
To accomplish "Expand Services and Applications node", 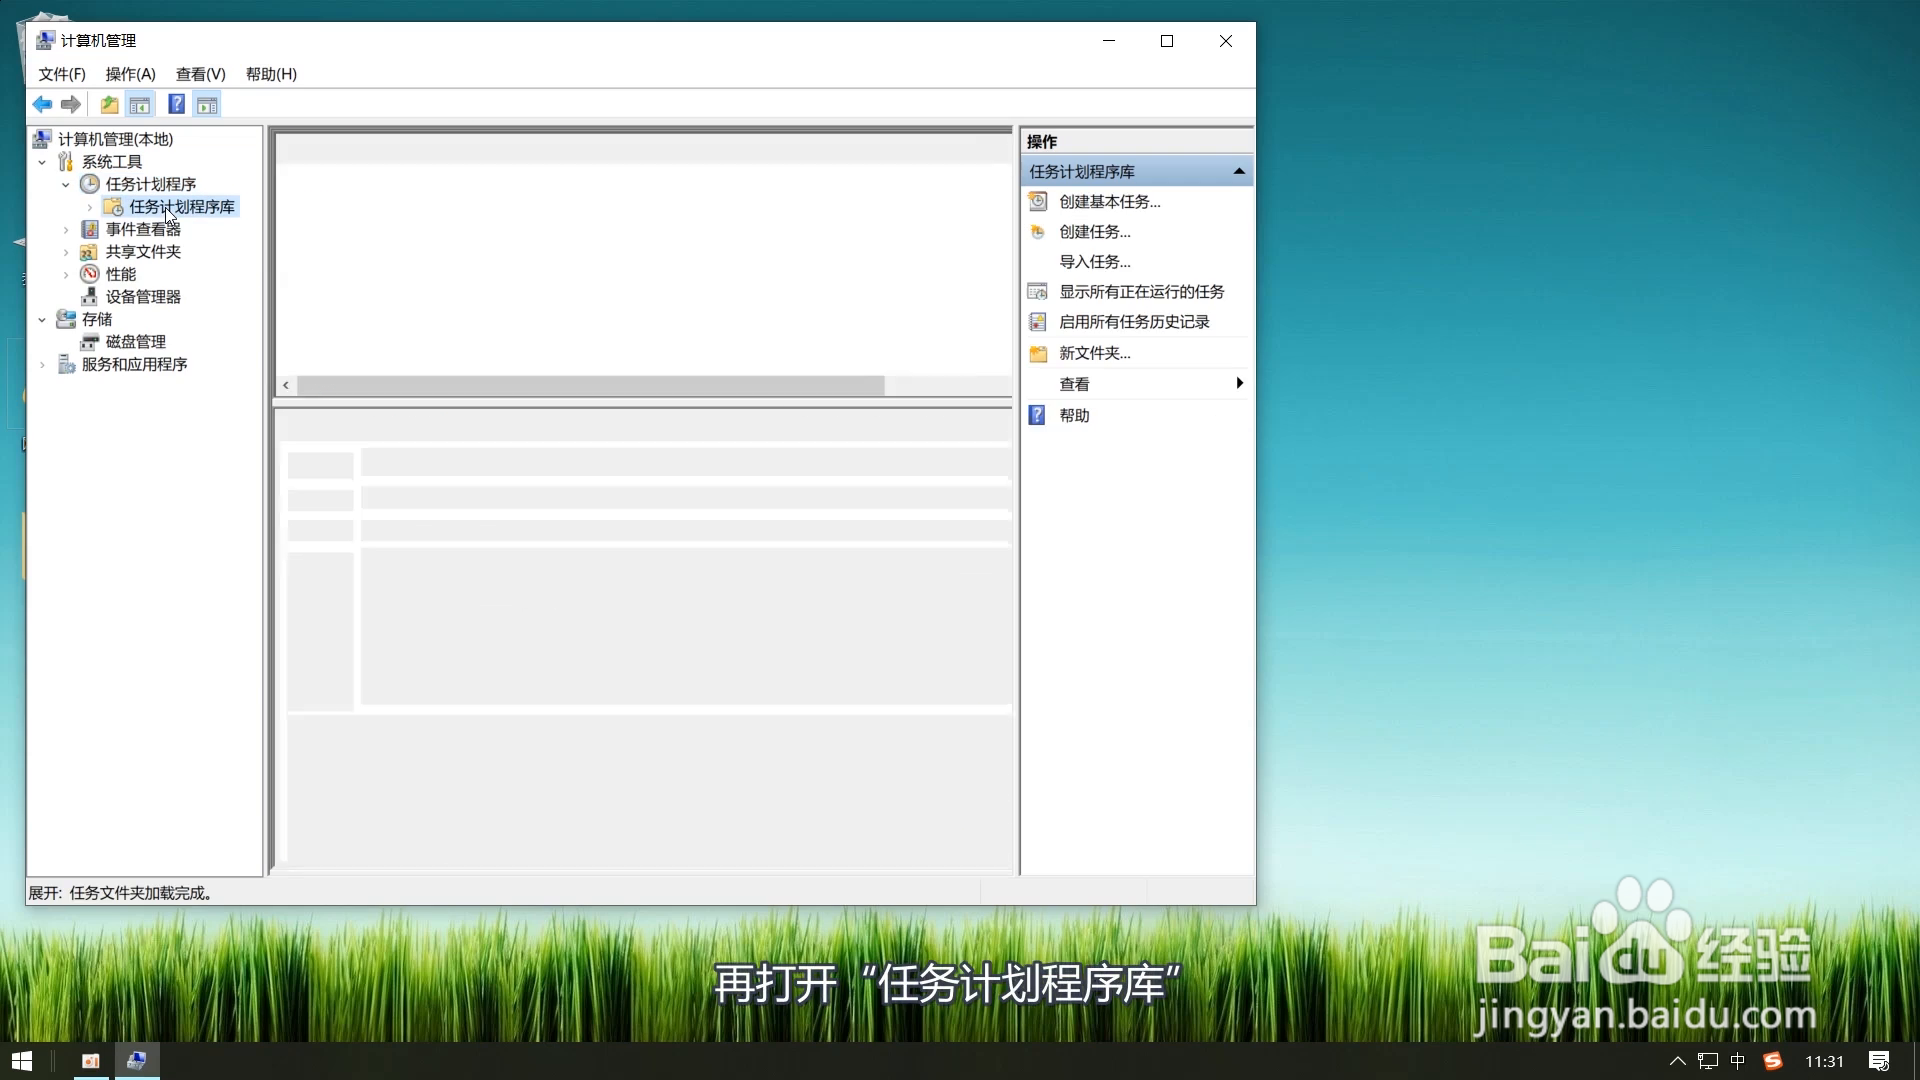I will tap(42, 365).
